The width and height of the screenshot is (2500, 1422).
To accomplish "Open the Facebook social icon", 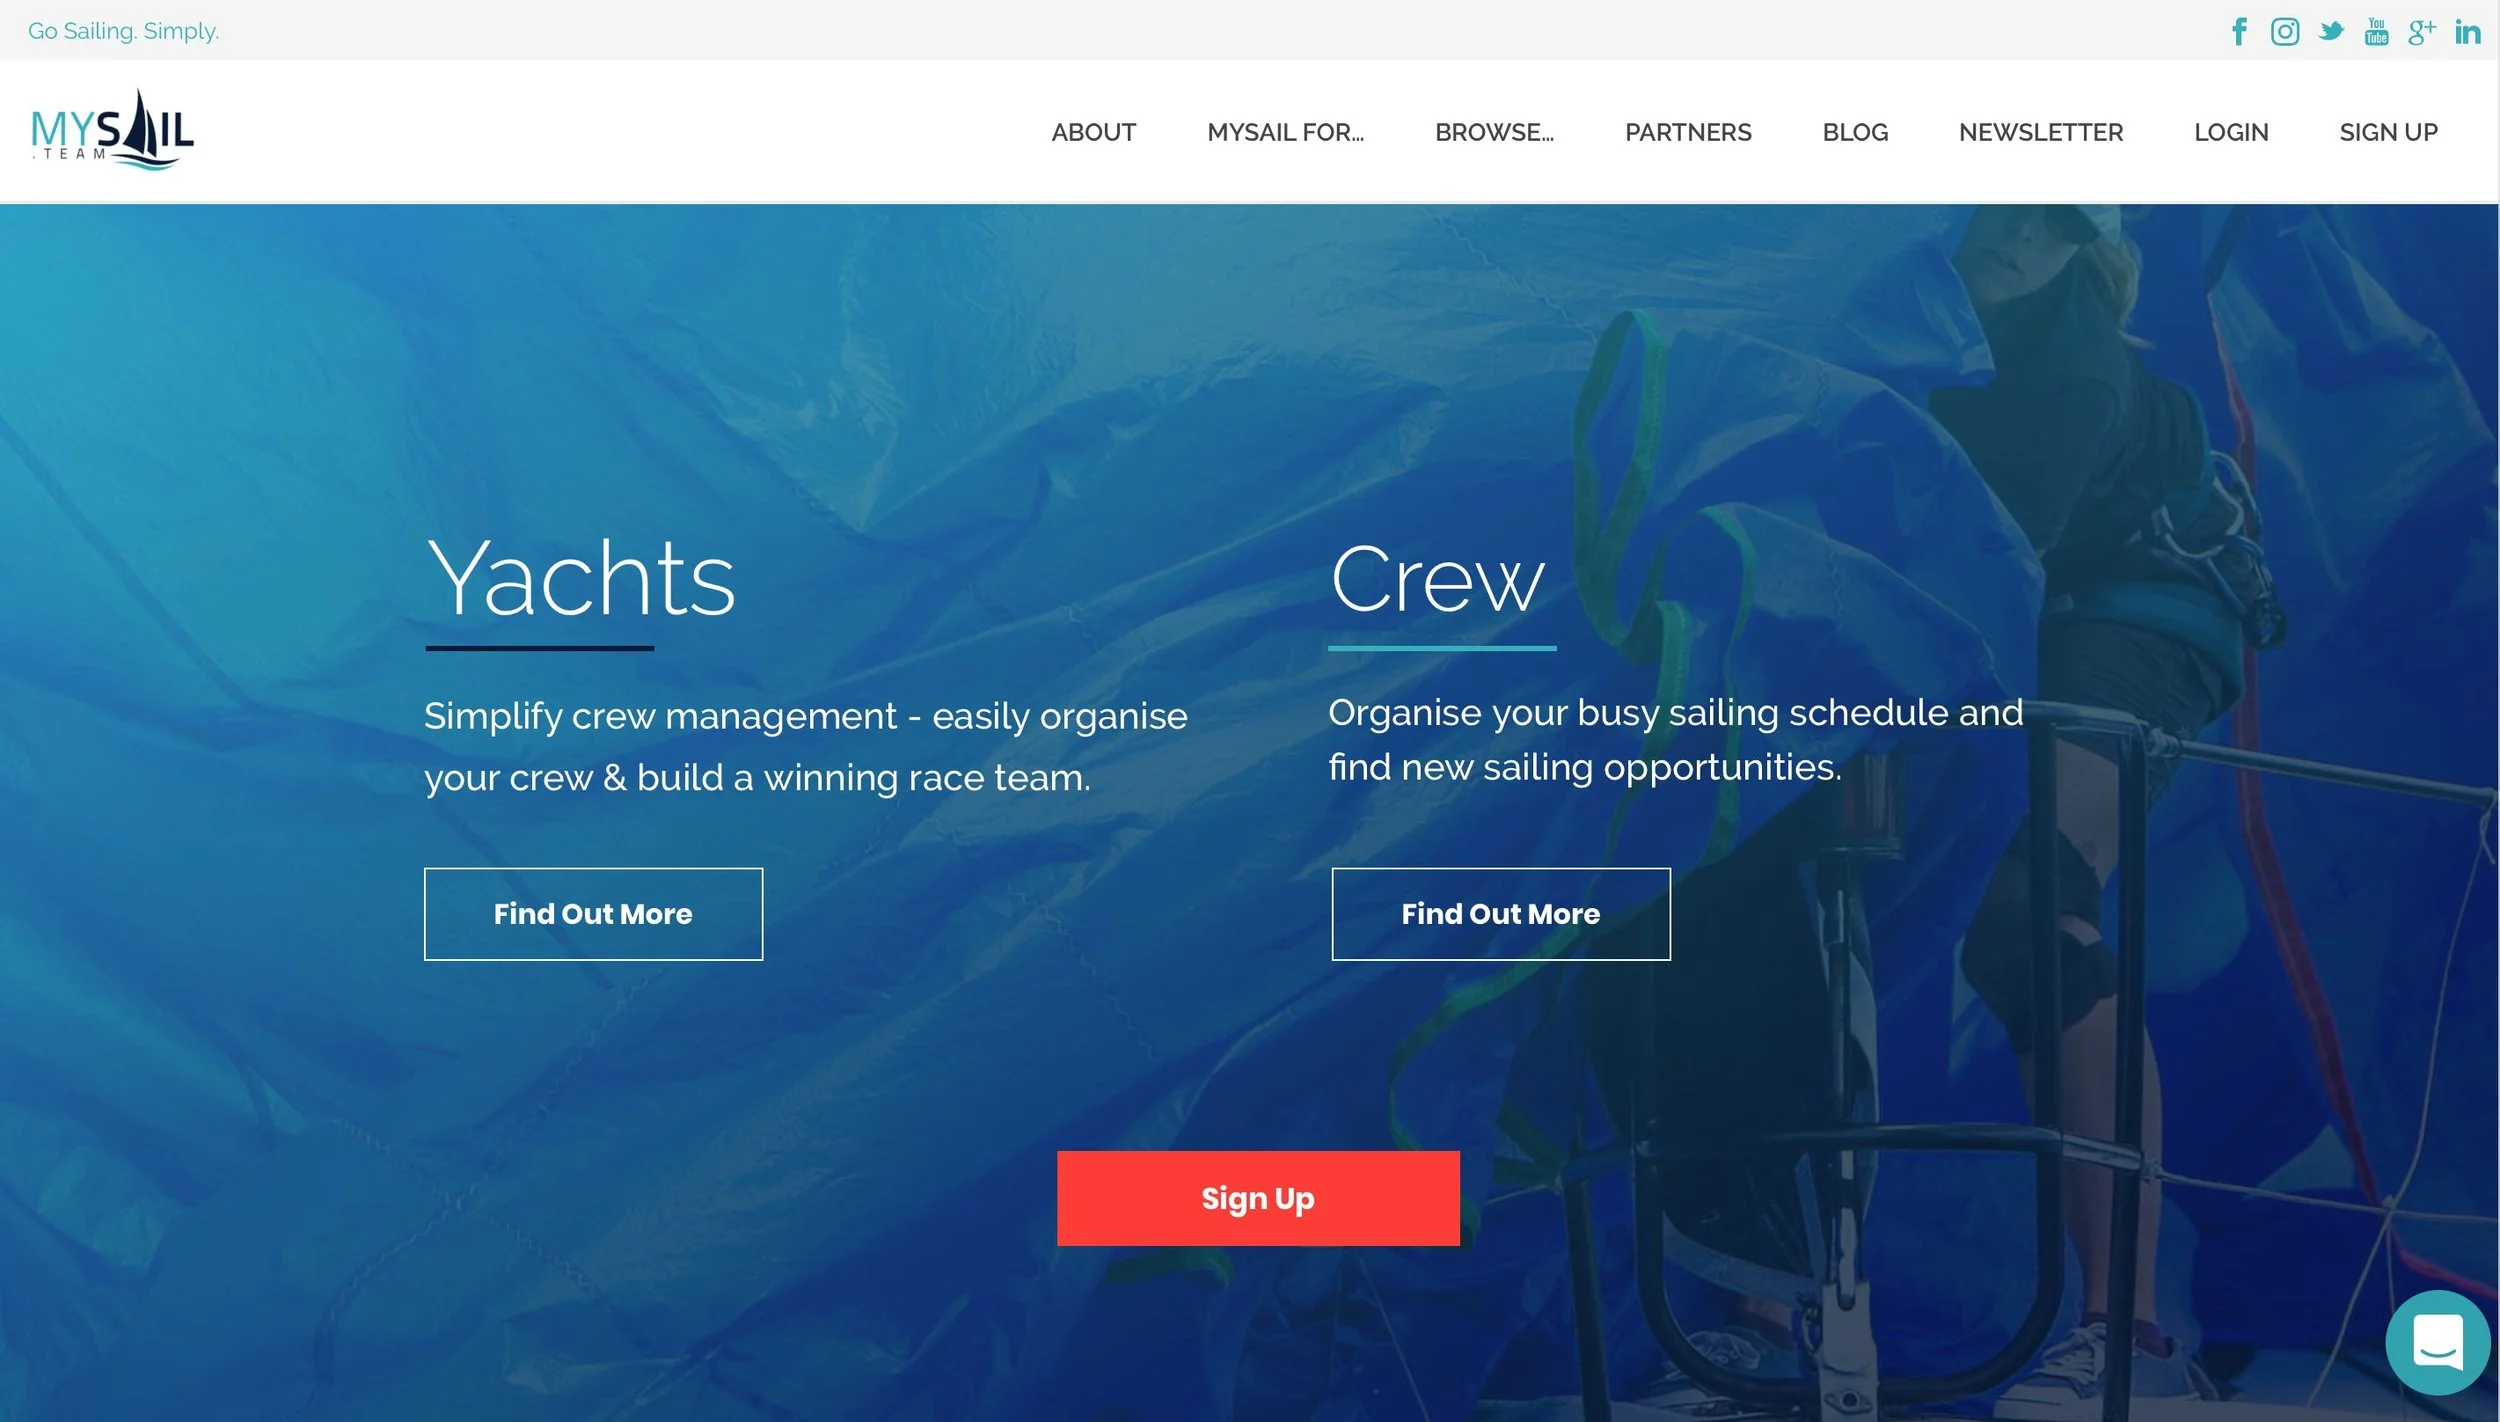I will click(2239, 32).
